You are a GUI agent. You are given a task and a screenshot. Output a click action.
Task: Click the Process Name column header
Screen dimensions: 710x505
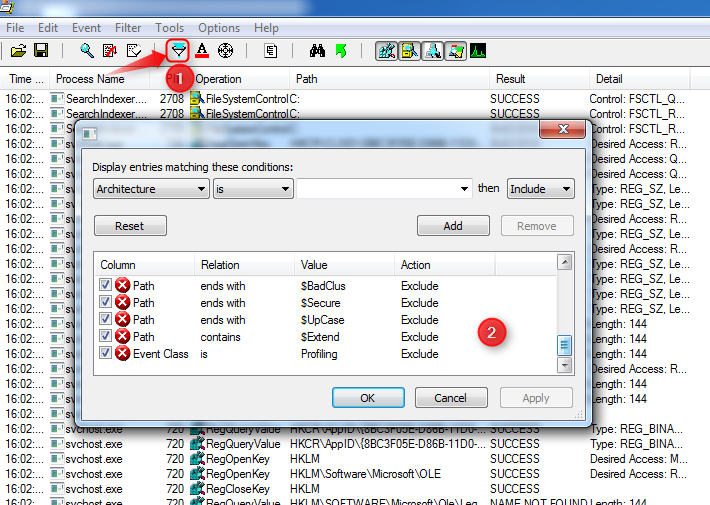point(100,79)
